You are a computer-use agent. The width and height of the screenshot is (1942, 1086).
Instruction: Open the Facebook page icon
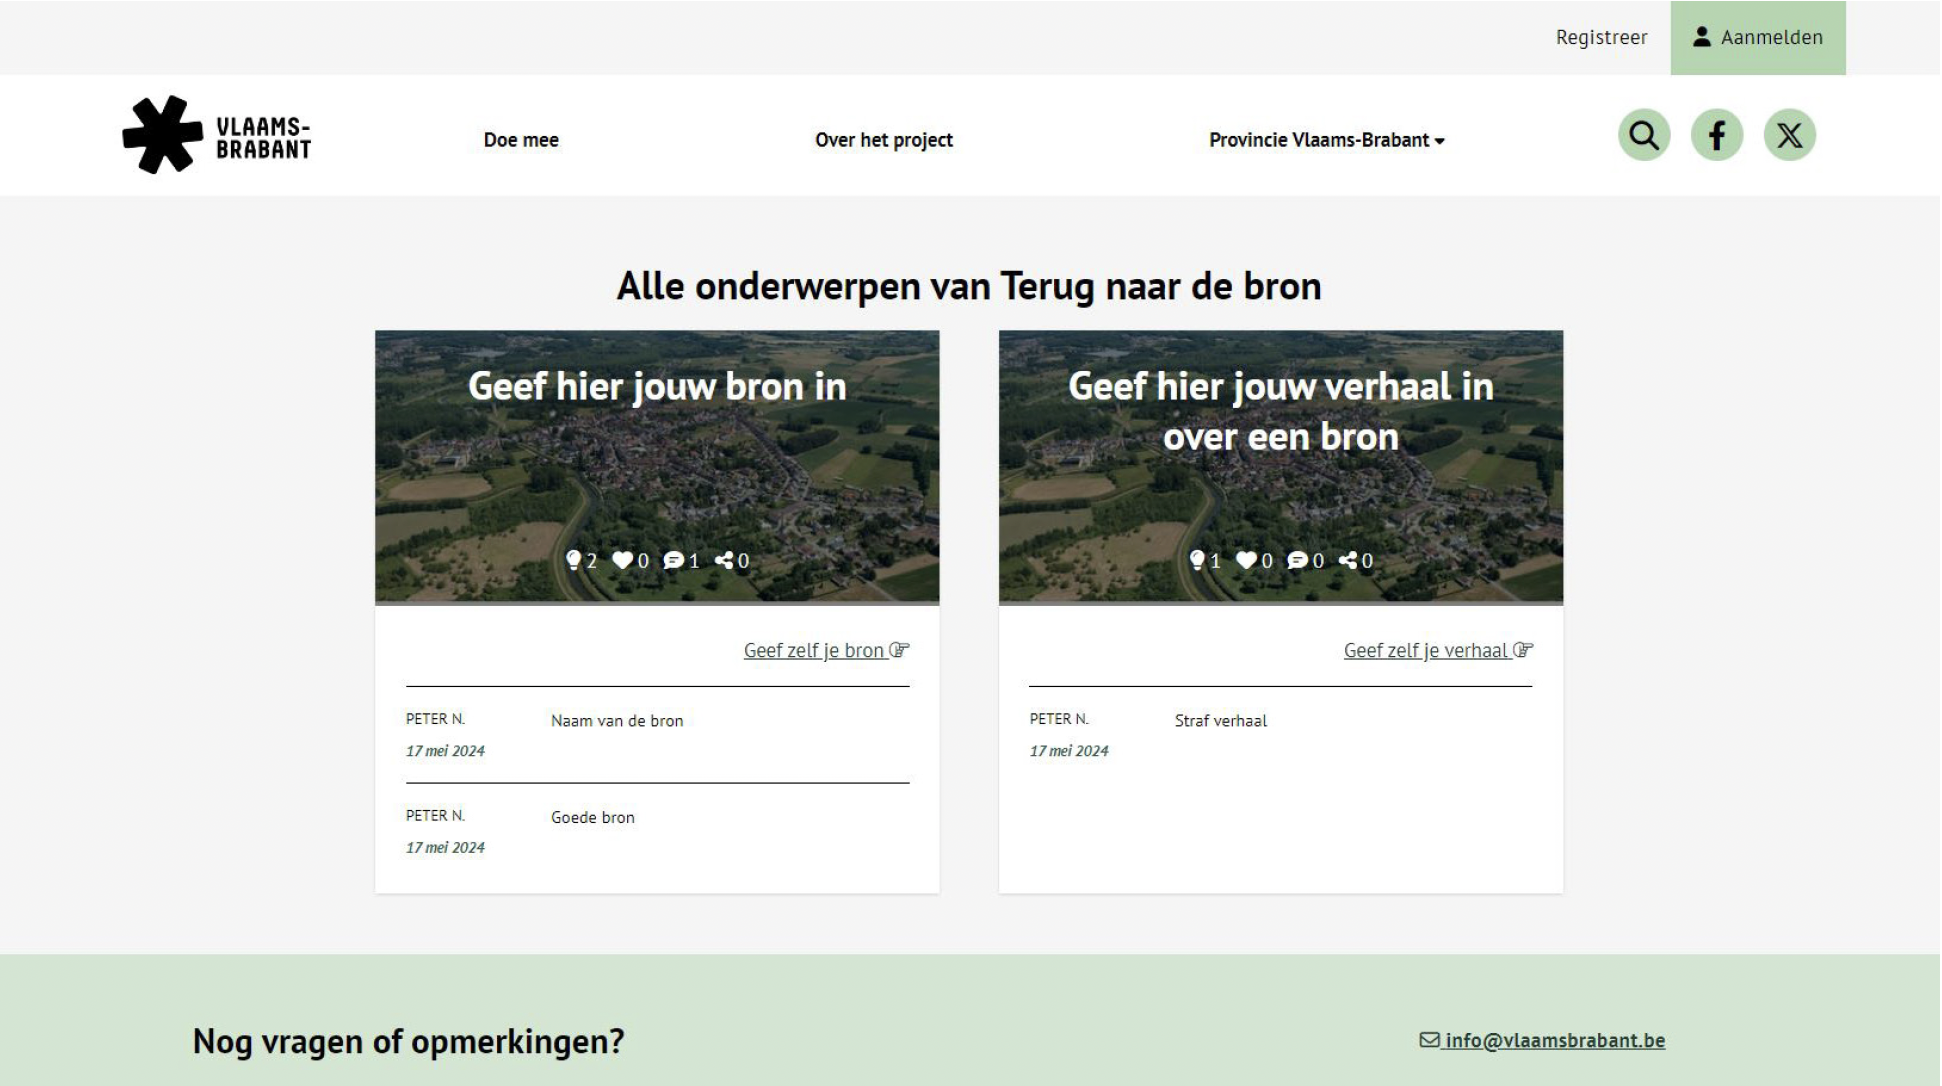(1717, 135)
